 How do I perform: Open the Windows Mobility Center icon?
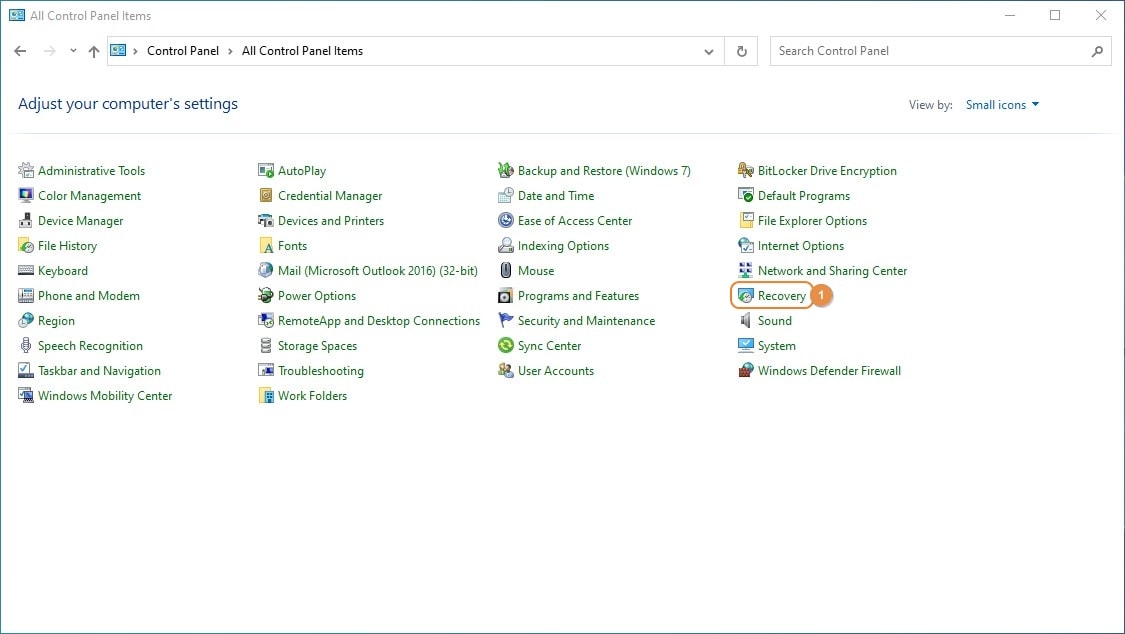[26, 396]
